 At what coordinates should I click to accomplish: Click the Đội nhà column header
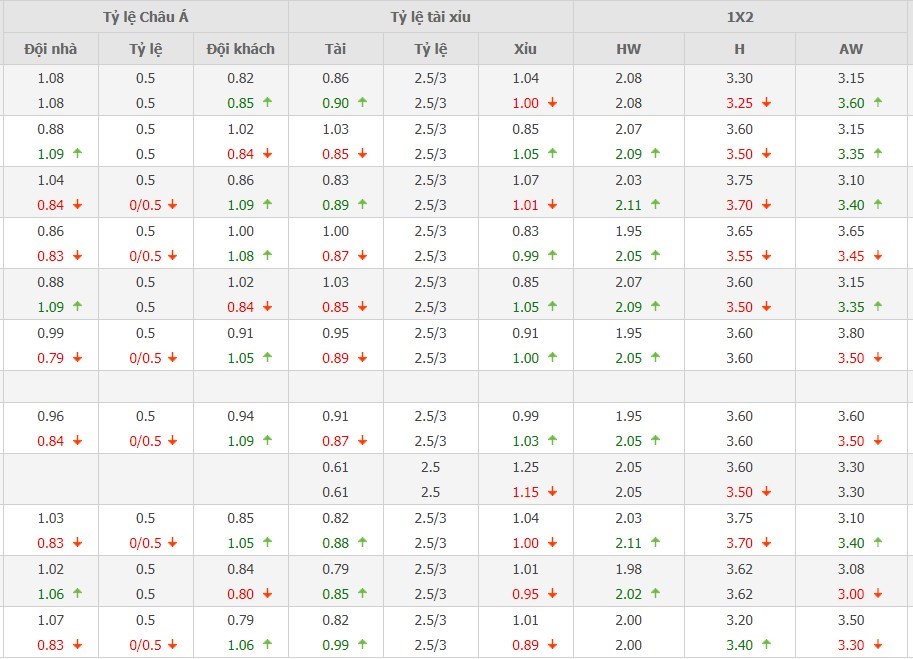50,49
